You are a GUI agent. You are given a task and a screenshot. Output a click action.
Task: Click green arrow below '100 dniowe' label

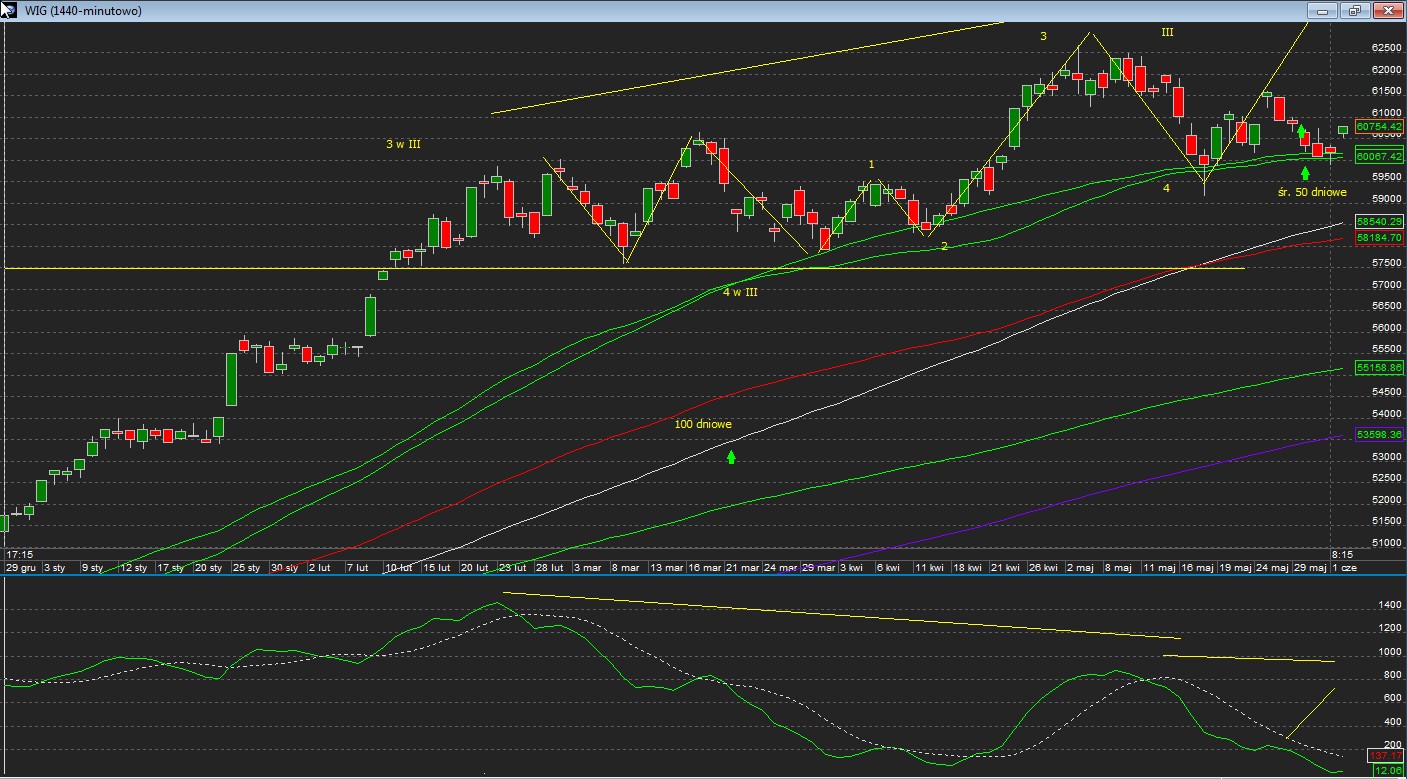point(731,457)
